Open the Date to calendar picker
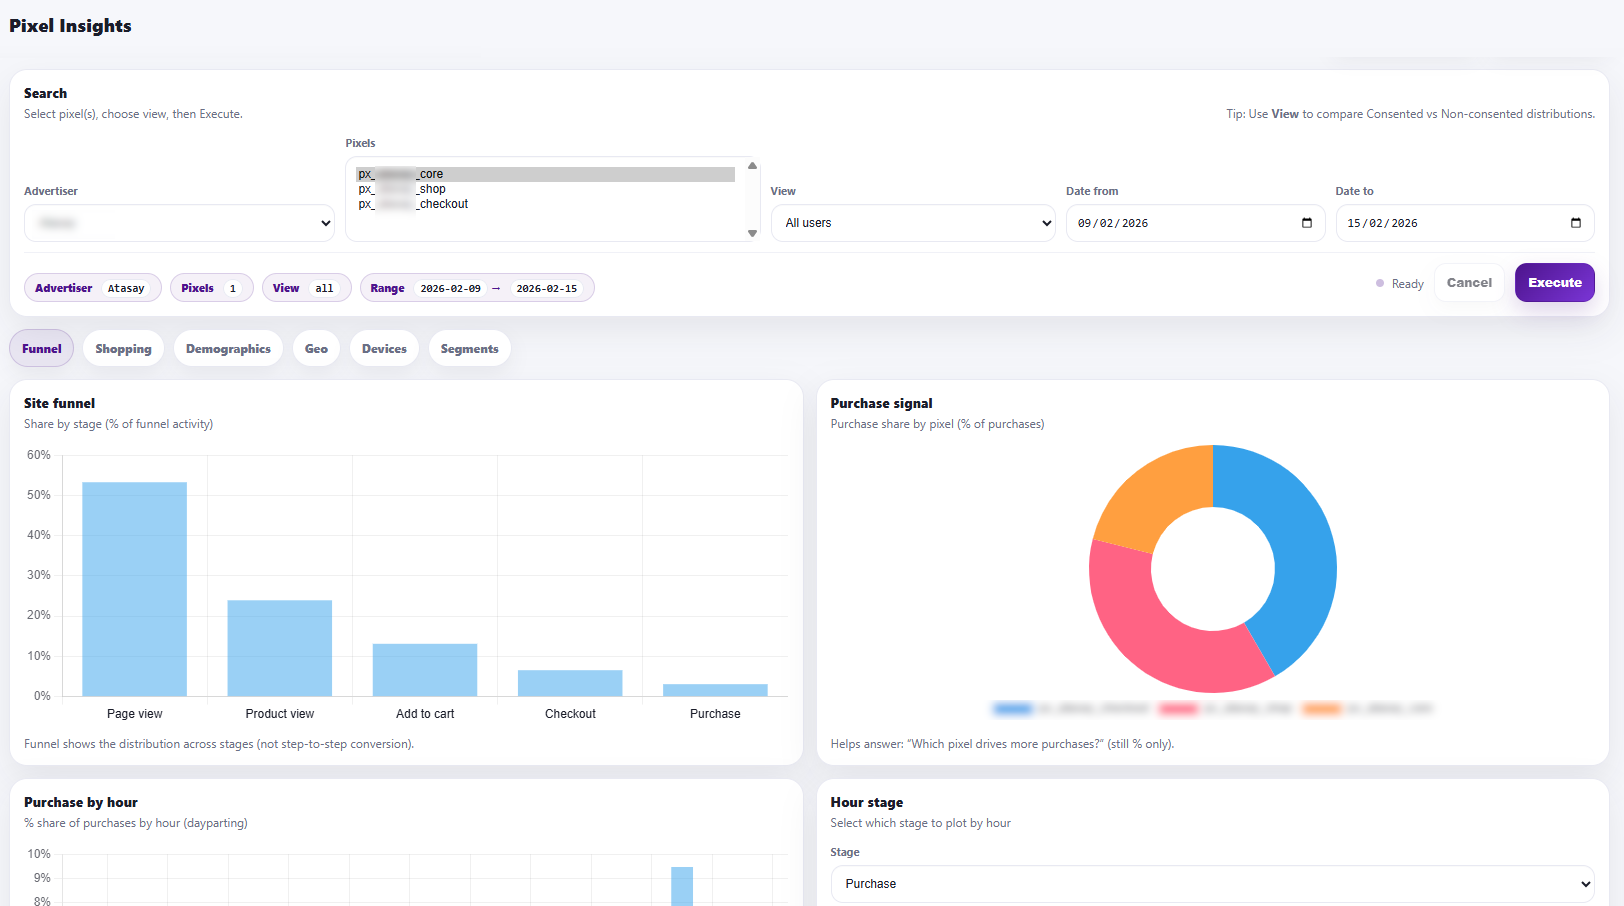The image size is (1624, 906). [1576, 223]
